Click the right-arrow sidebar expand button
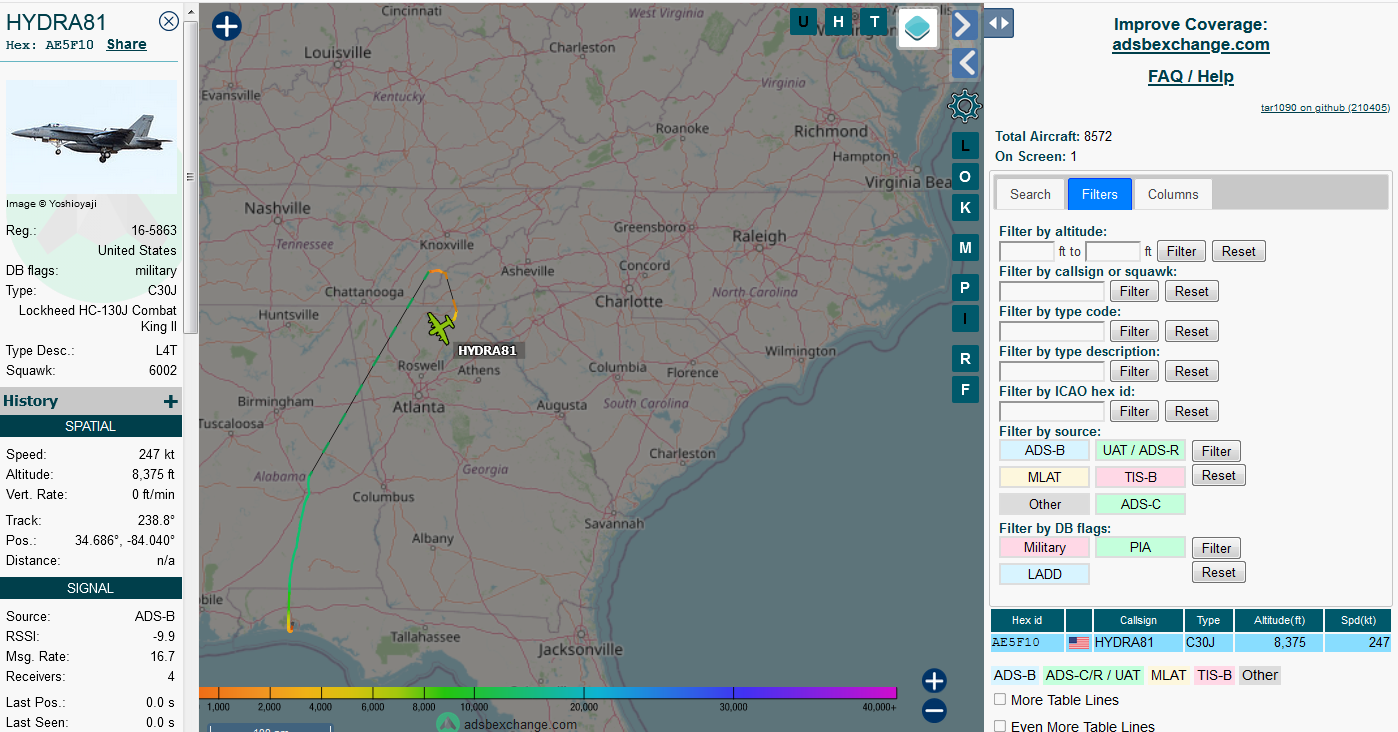The width and height of the screenshot is (1398, 732). pos(964,24)
